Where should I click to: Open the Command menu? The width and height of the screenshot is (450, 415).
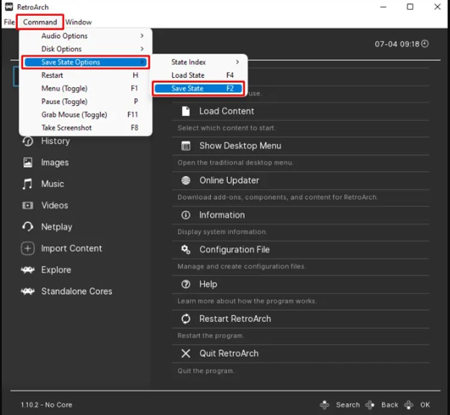coord(40,22)
